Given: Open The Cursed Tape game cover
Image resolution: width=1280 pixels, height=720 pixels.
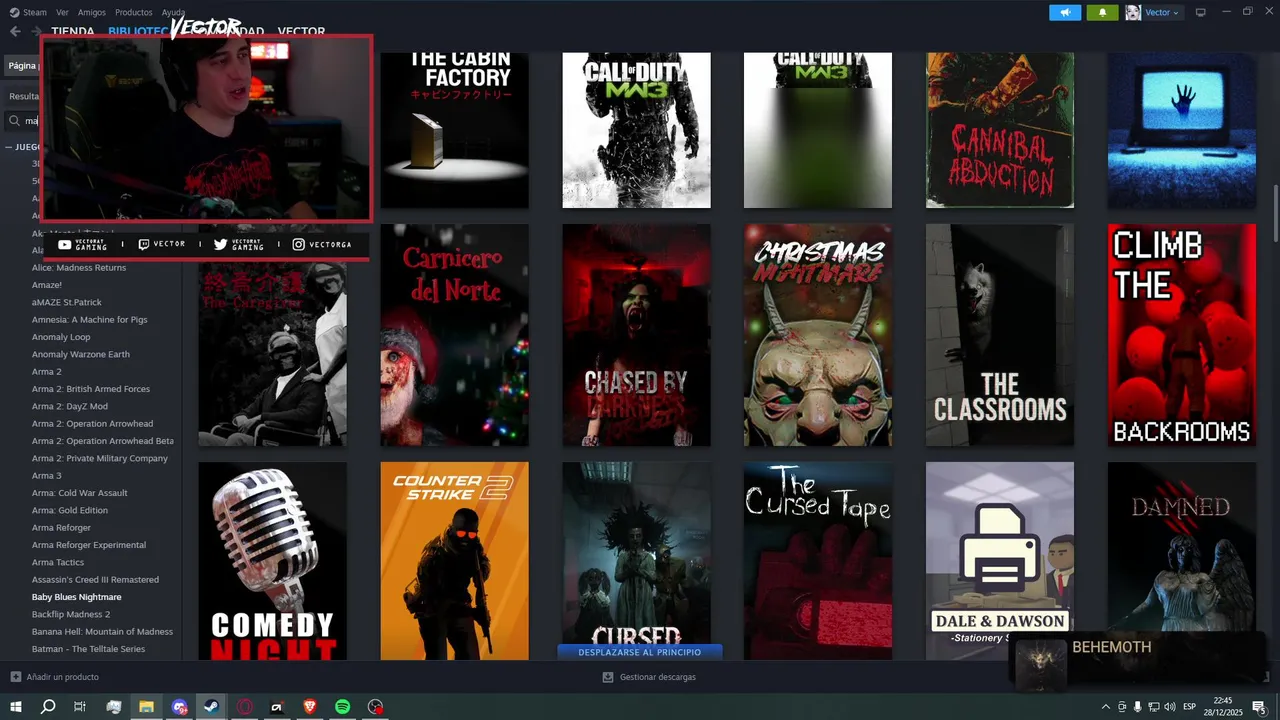Looking at the screenshot, I should [818, 561].
